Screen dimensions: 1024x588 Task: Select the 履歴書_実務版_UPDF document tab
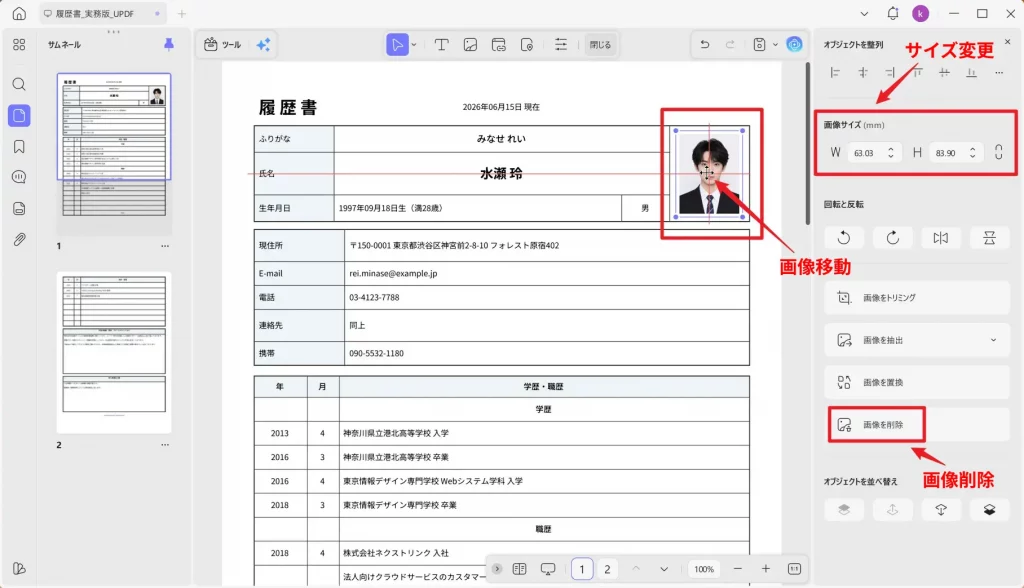click(101, 13)
